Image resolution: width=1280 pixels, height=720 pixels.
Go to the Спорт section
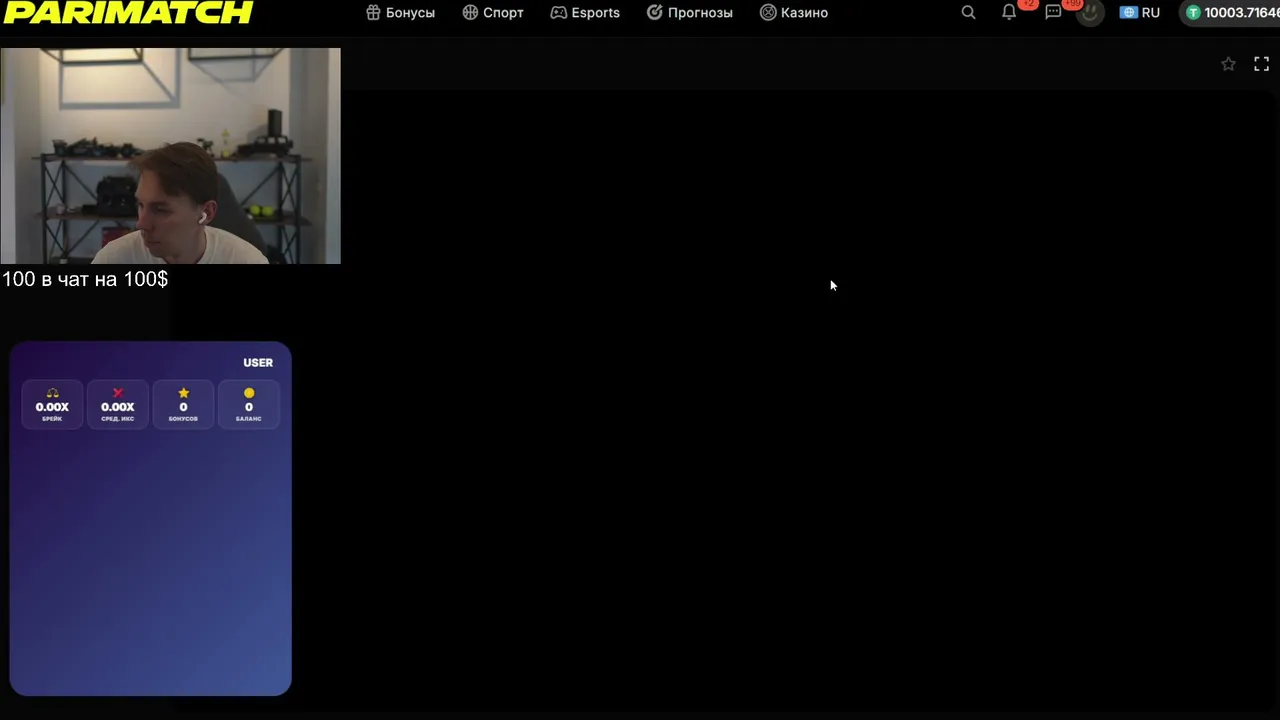tap(493, 13)
